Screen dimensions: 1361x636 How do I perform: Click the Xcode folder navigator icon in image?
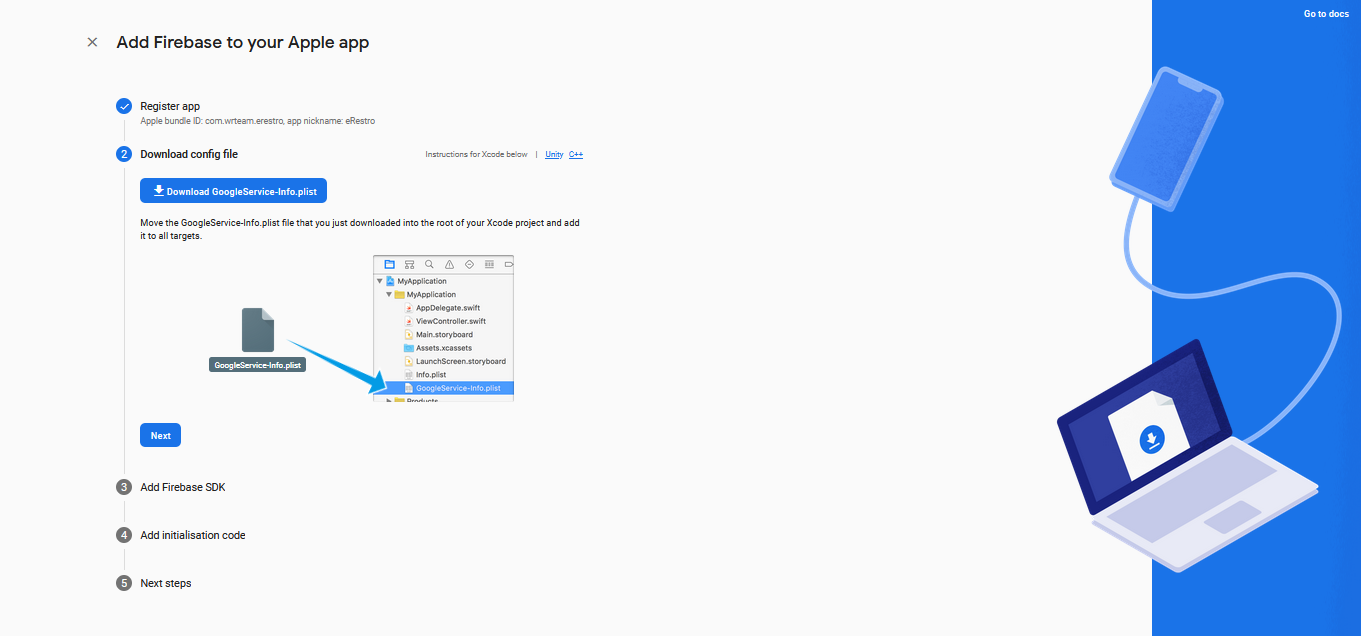(x=389, y=265)
